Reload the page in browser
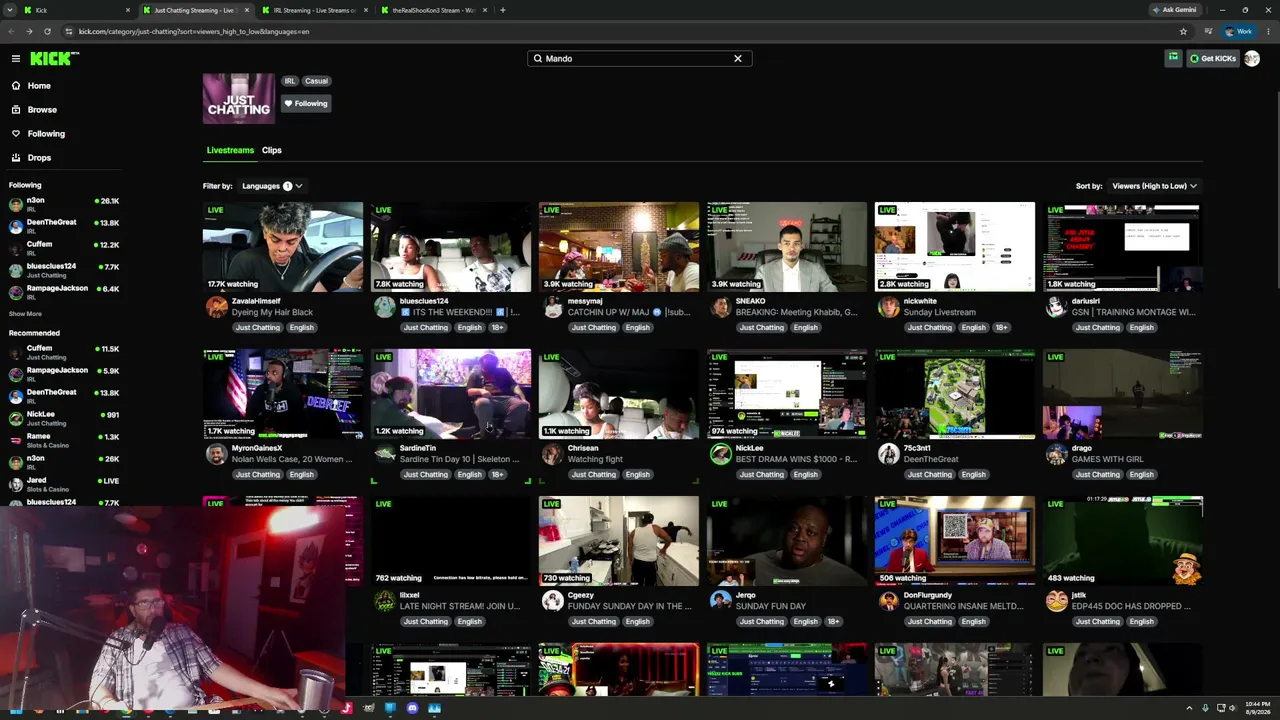 pyautogui.click(x=47, y=31)
